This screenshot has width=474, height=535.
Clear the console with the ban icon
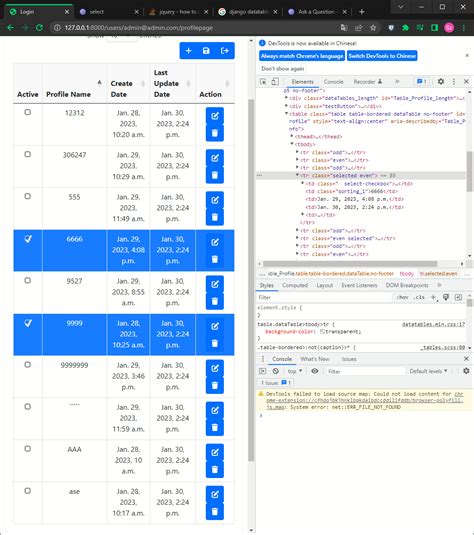click(276, 371)
